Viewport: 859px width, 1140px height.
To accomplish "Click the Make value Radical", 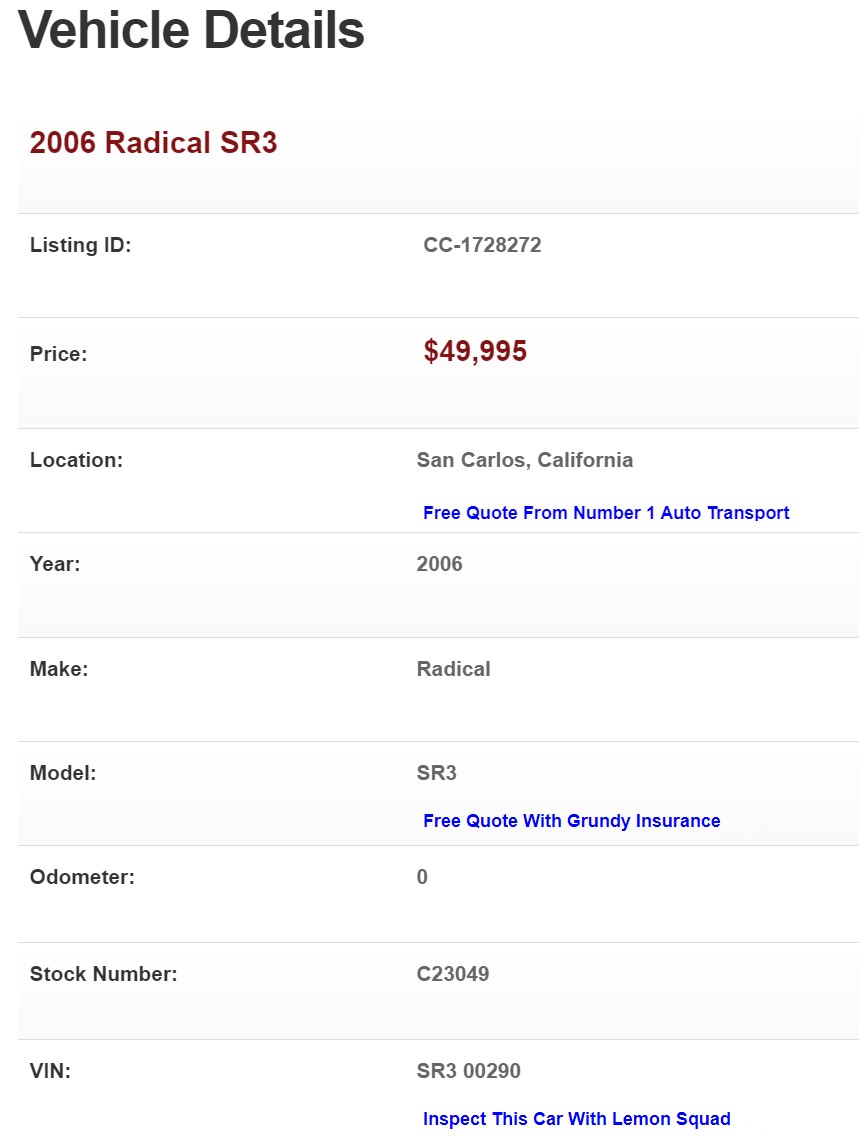I will (x=453, y=669).
